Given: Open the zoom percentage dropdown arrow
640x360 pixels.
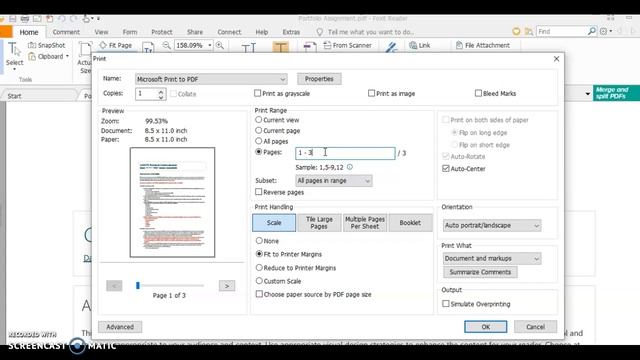Looking at the screenshot, I should tap(210, 45).
